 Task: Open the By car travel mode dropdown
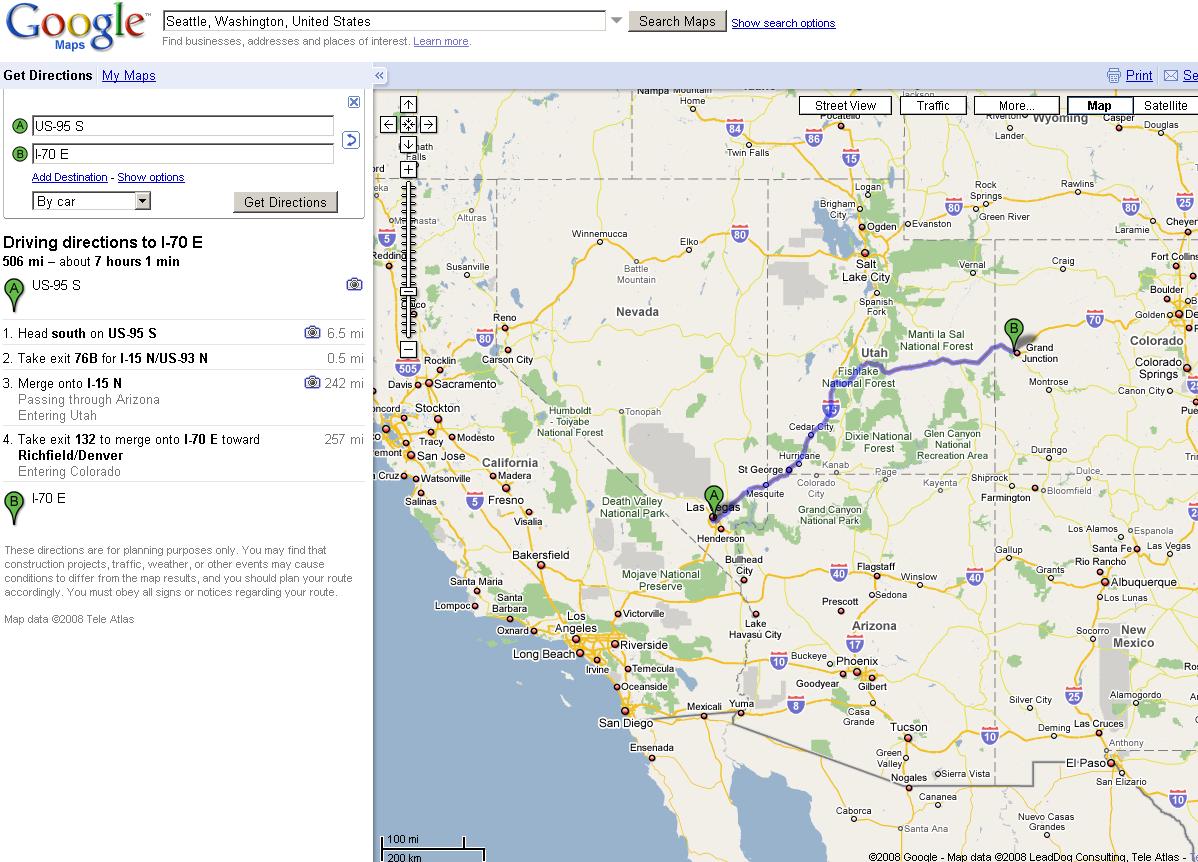click(x=142, y=201)
